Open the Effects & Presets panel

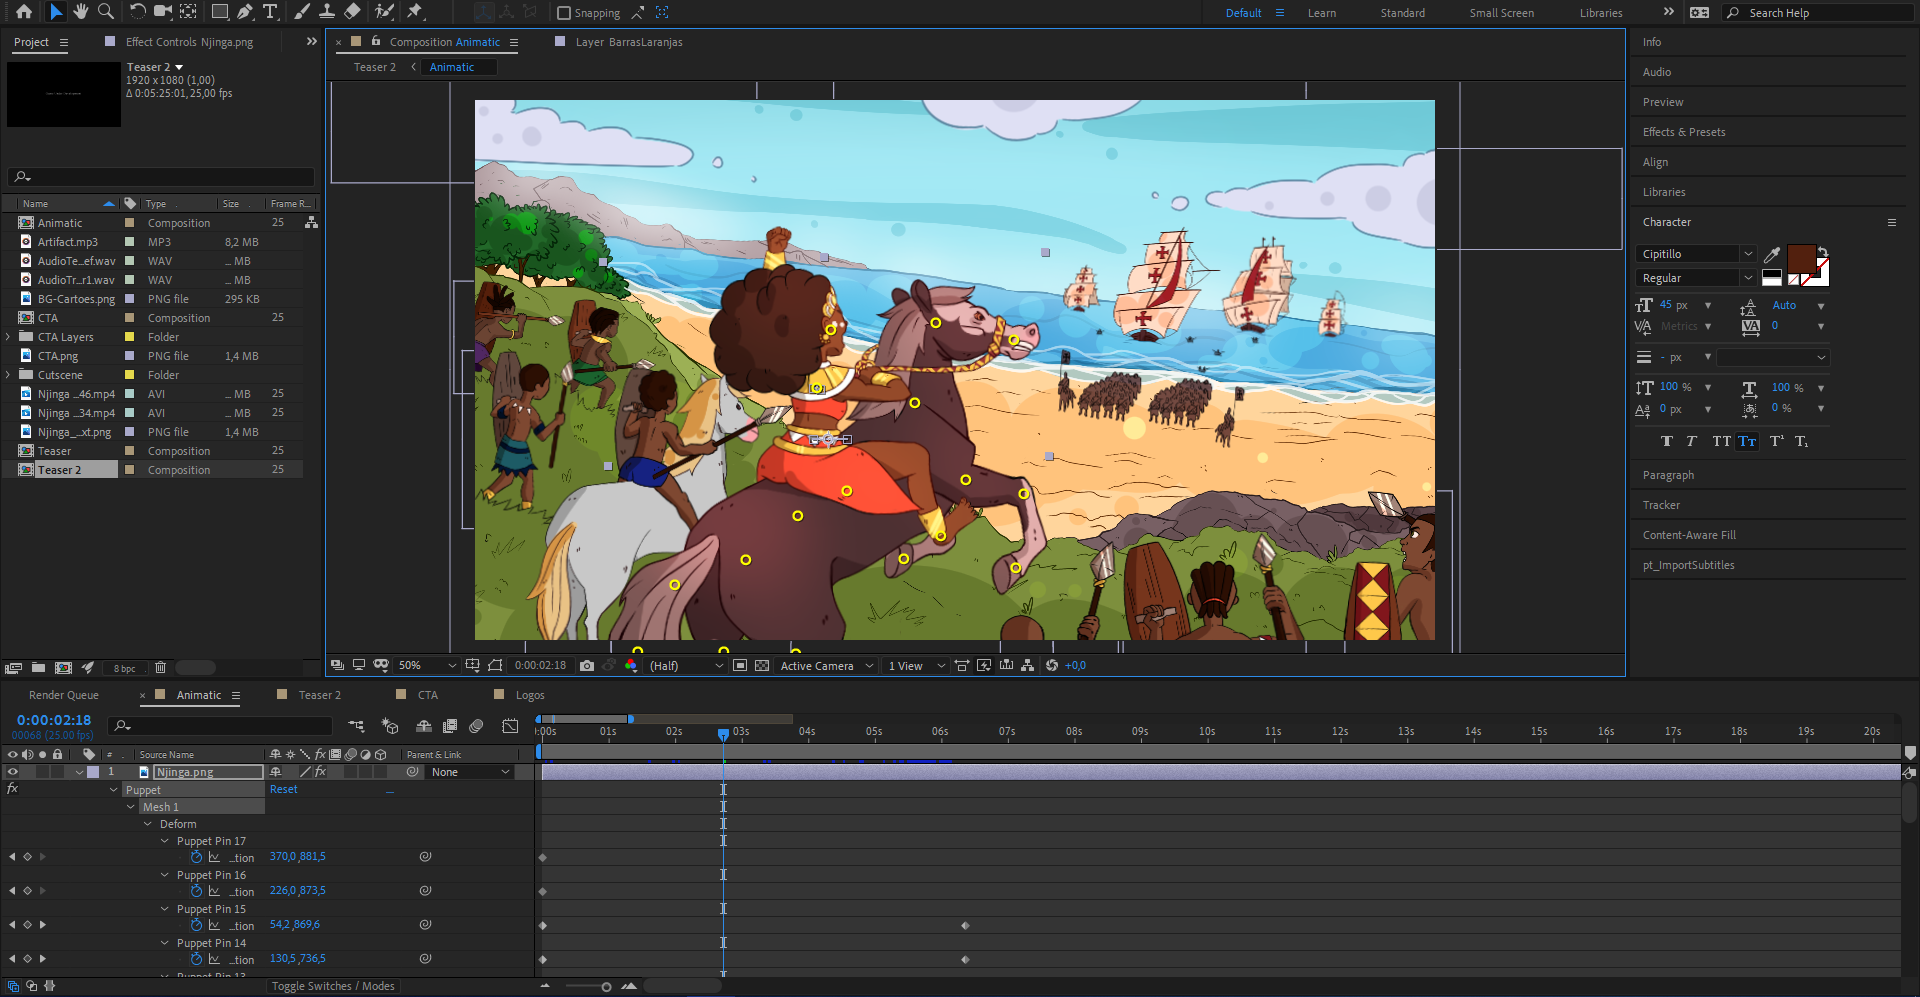[1684, 132]
